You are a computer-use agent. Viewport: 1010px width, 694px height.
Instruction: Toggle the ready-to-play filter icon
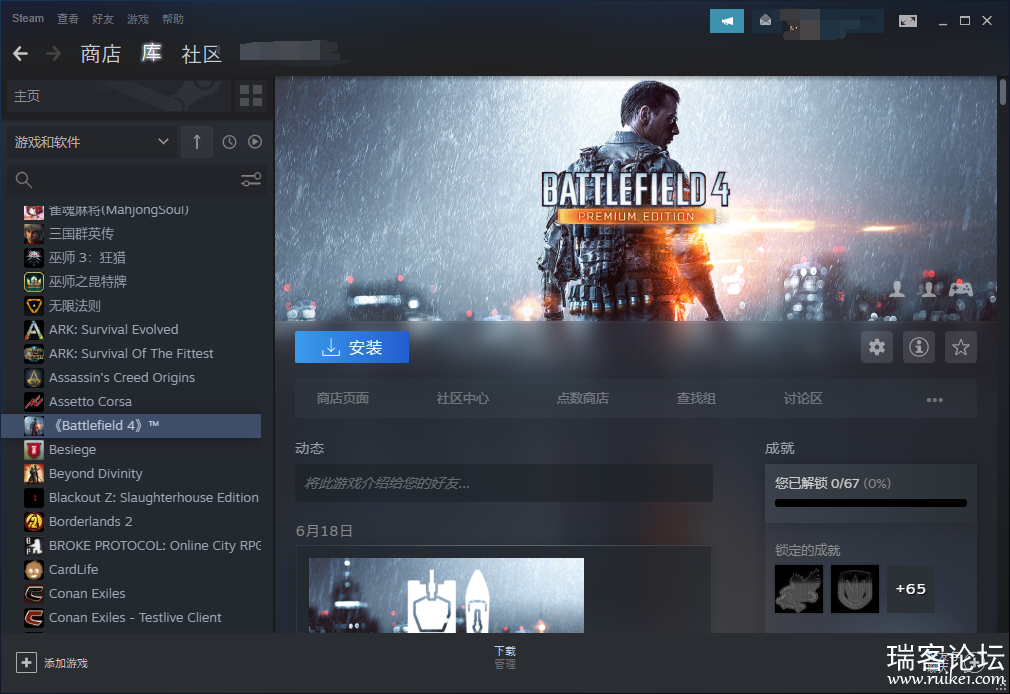[x=255, y=142]
